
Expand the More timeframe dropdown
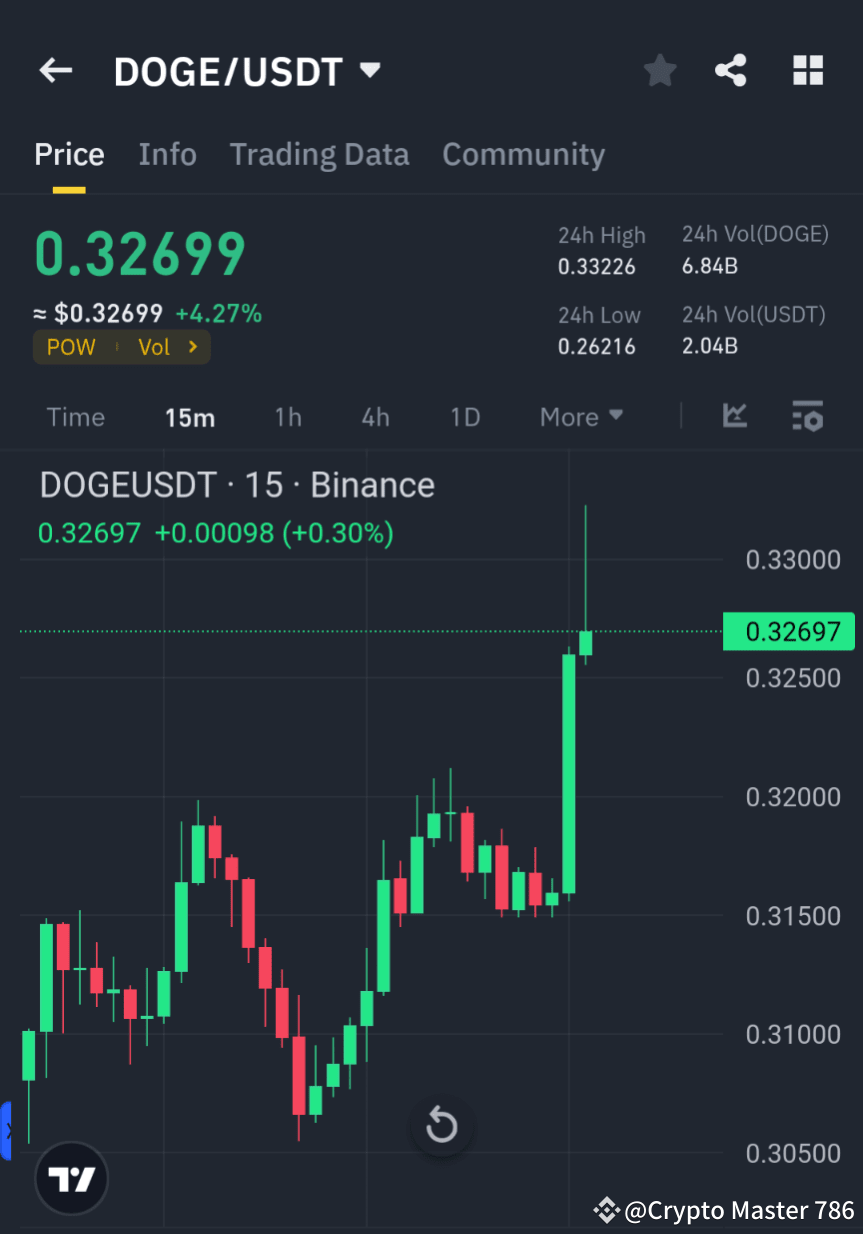(581, 417)
